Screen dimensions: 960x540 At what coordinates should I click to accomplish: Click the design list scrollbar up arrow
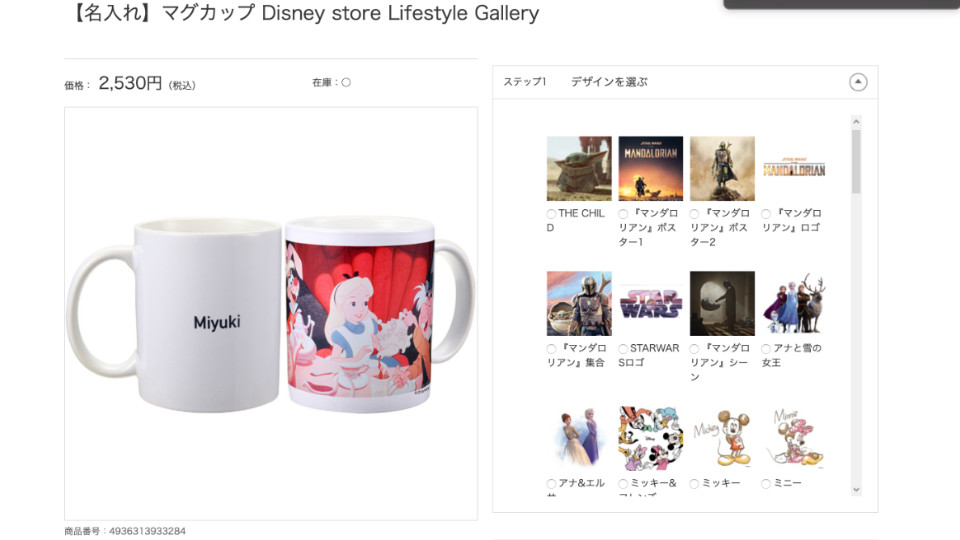click(x=857, y=122)
